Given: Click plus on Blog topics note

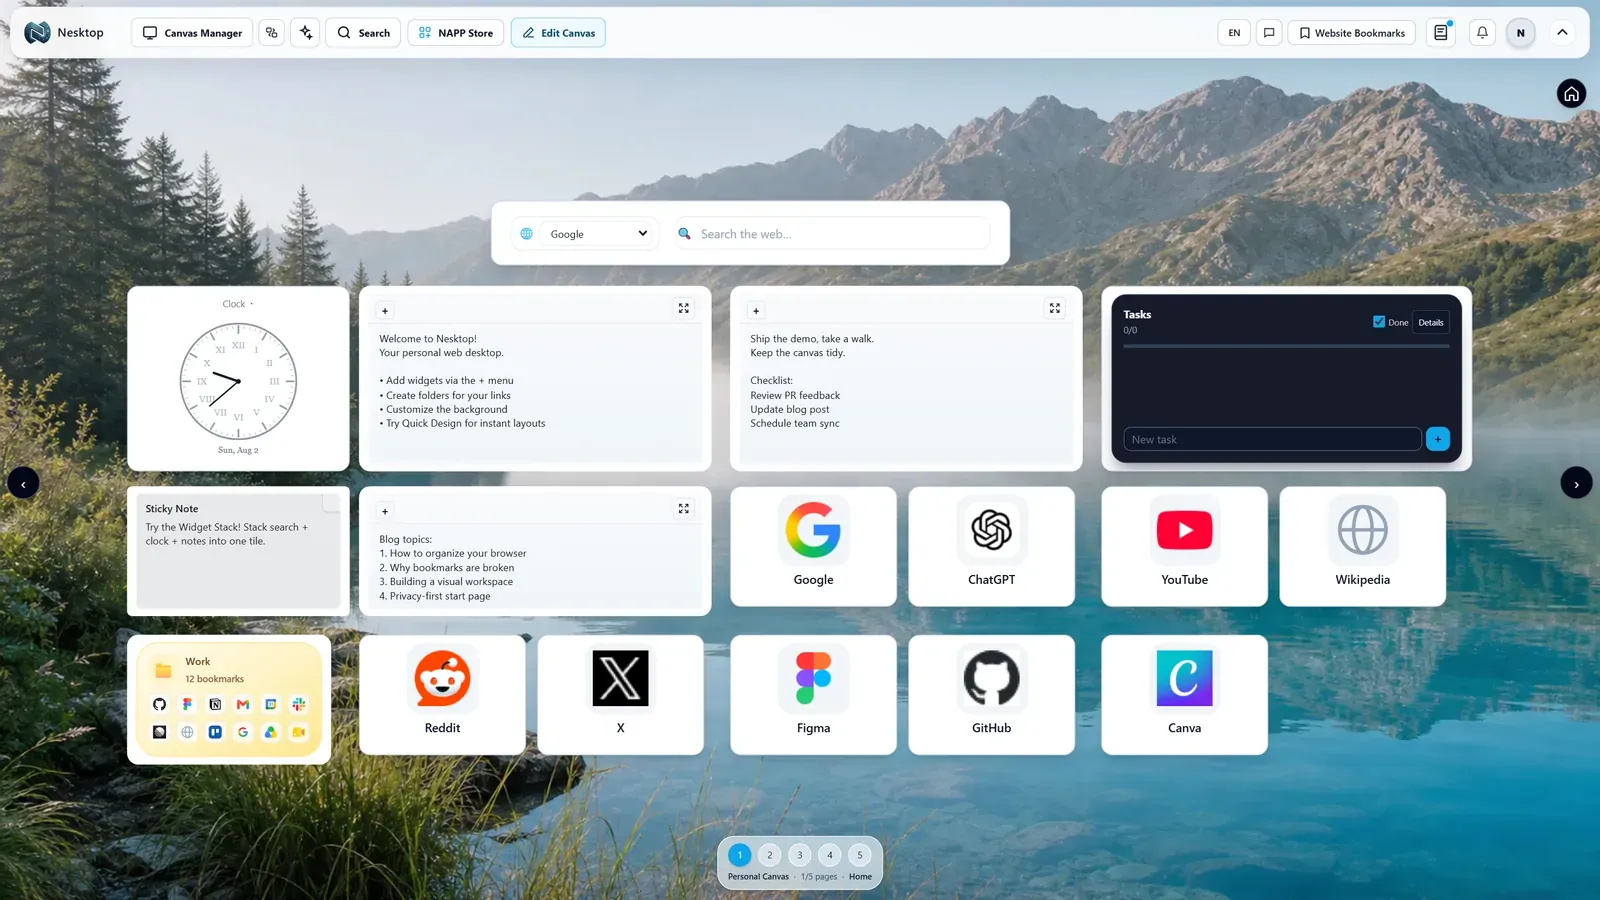Looking at the screenshot, I should tap(385, 511).
